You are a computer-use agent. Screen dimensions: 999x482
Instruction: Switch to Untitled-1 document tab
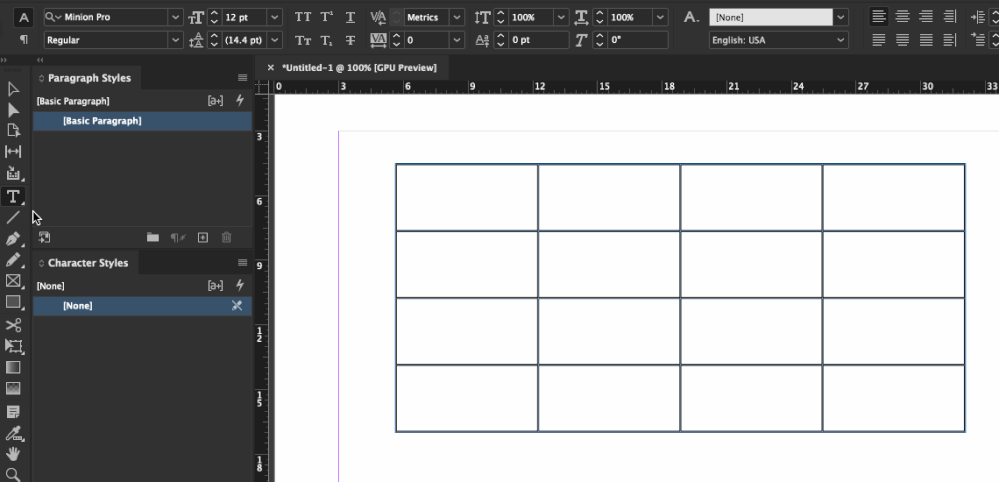coord(359,67)
